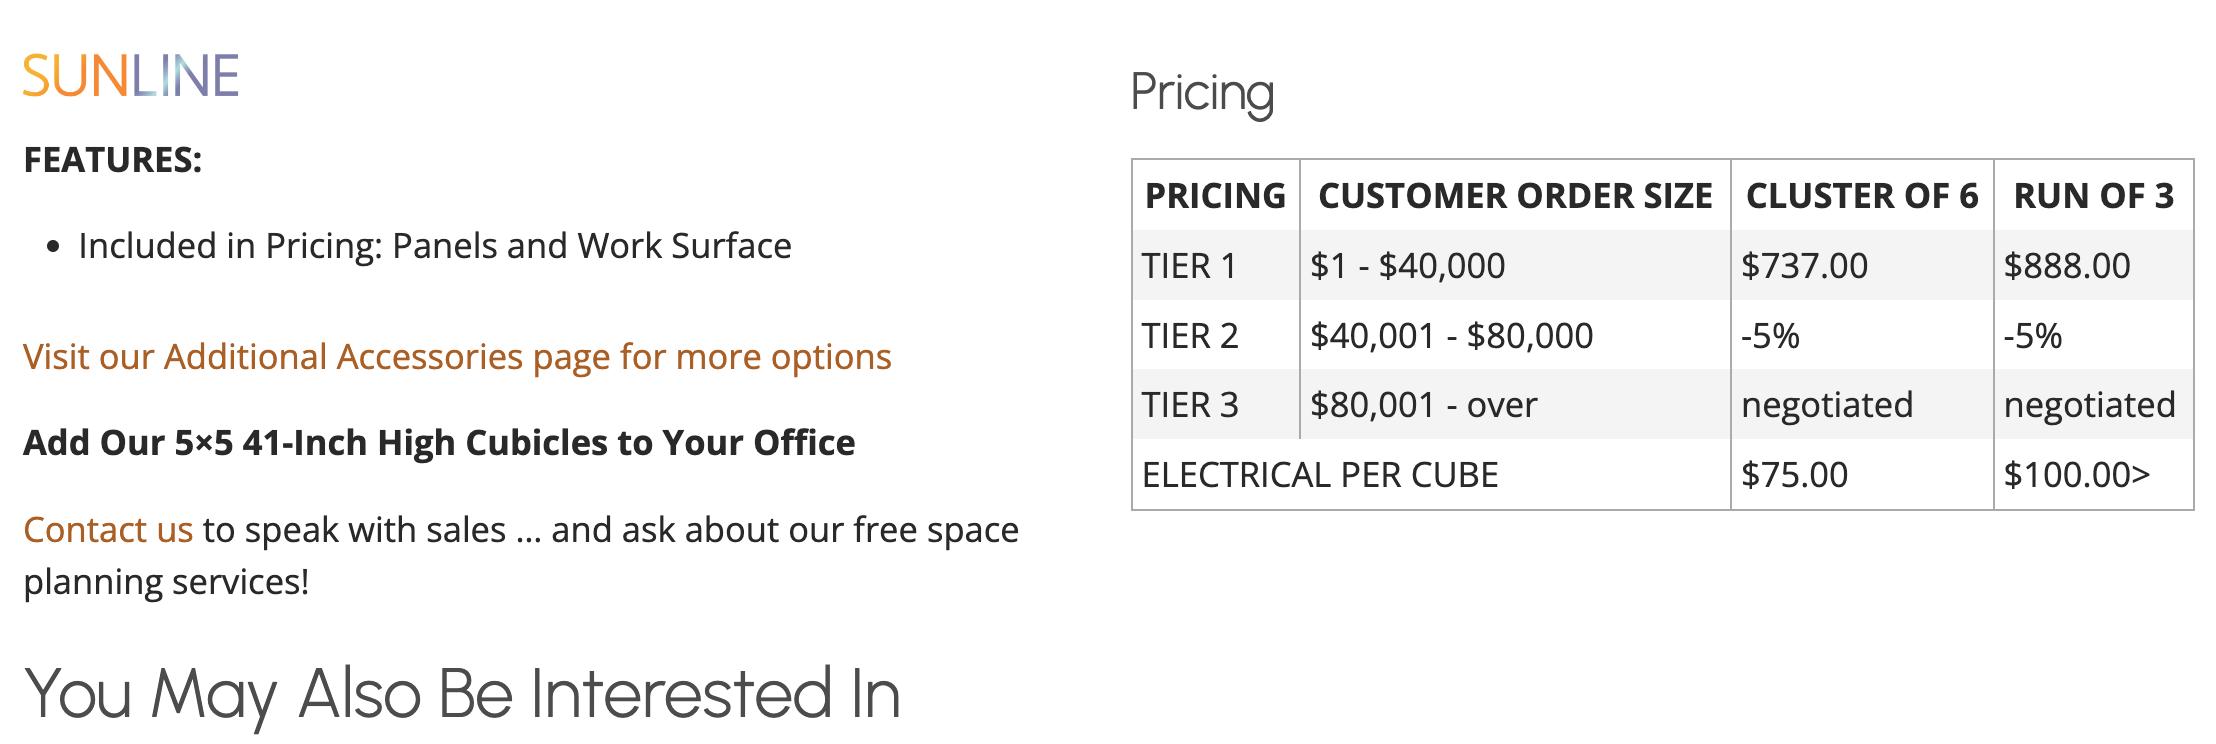Select the $737.00 price cell
The image size is (2216, 744).
click(1804, 266)
